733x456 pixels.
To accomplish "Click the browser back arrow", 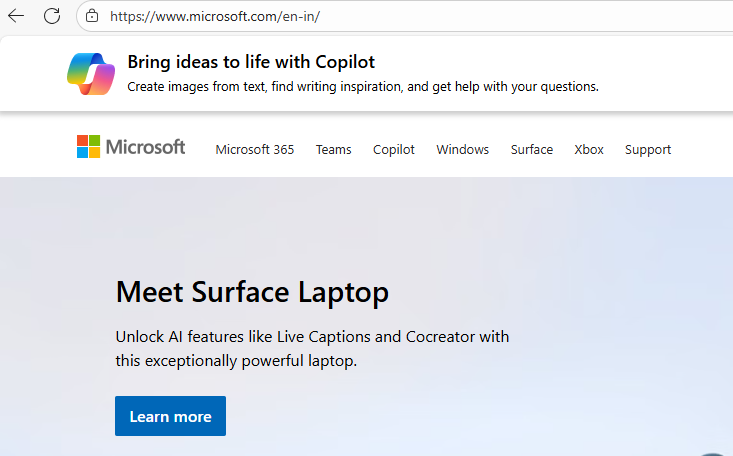I will click(16, 16).
